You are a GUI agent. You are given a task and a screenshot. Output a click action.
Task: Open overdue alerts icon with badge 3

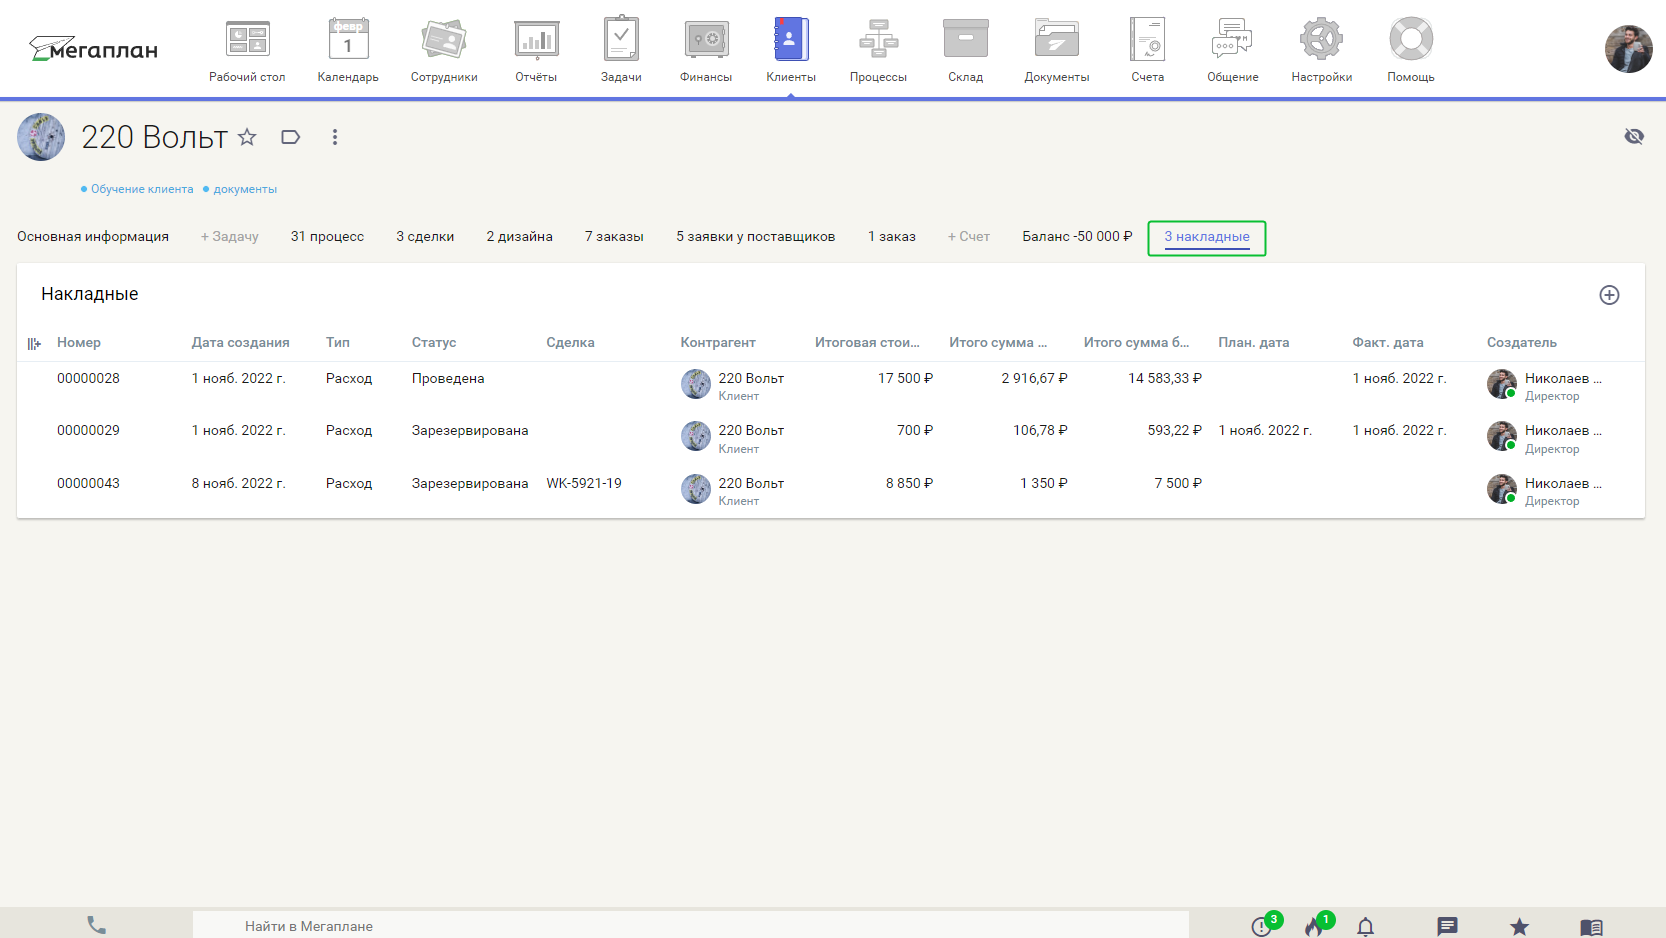tap(1263, 925)
